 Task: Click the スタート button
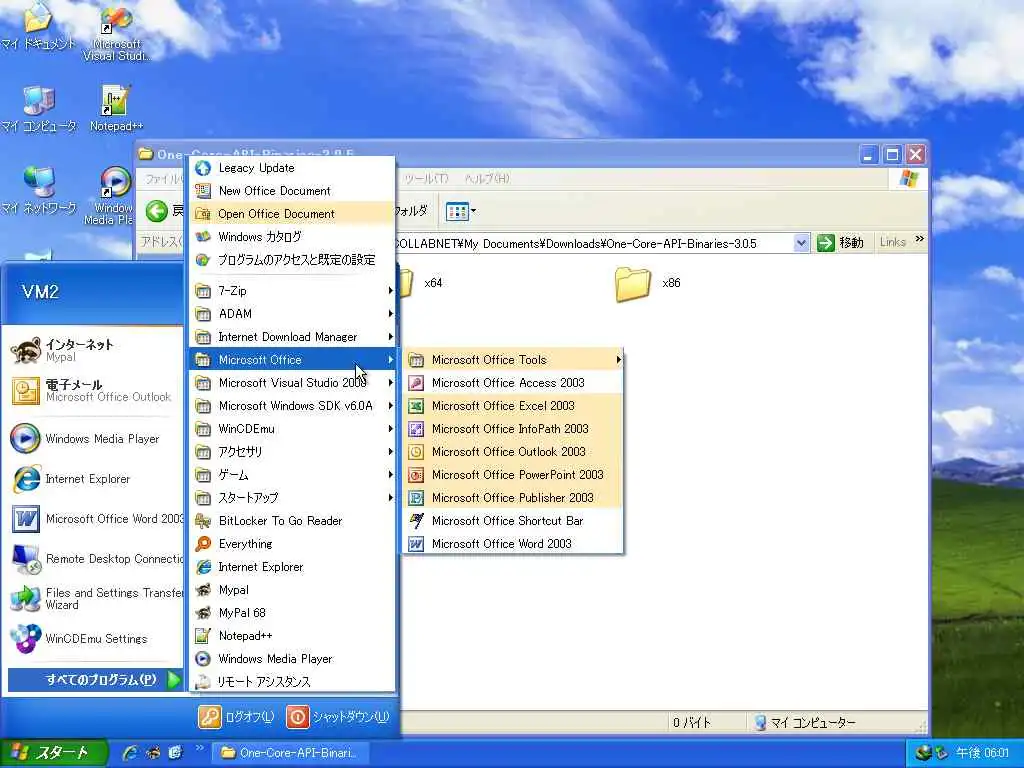[x=54, y=753]
